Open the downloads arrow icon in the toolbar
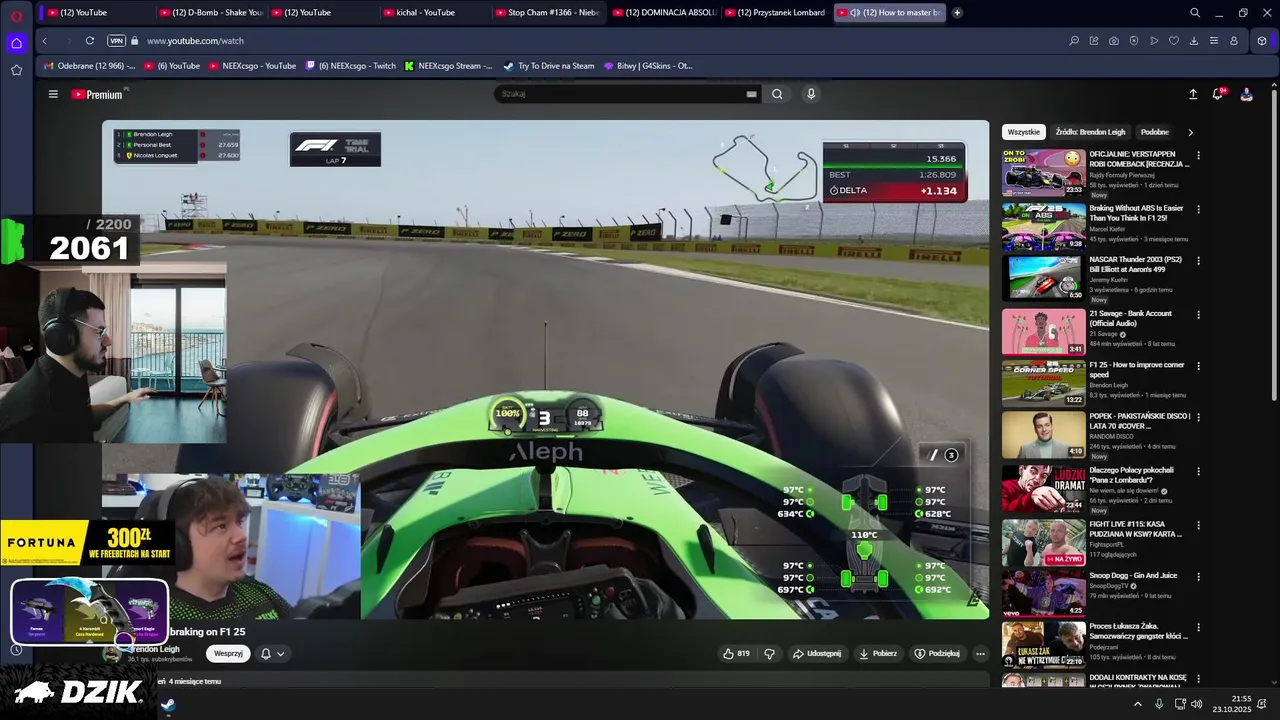The image size is (1280, 720). 1194,41
